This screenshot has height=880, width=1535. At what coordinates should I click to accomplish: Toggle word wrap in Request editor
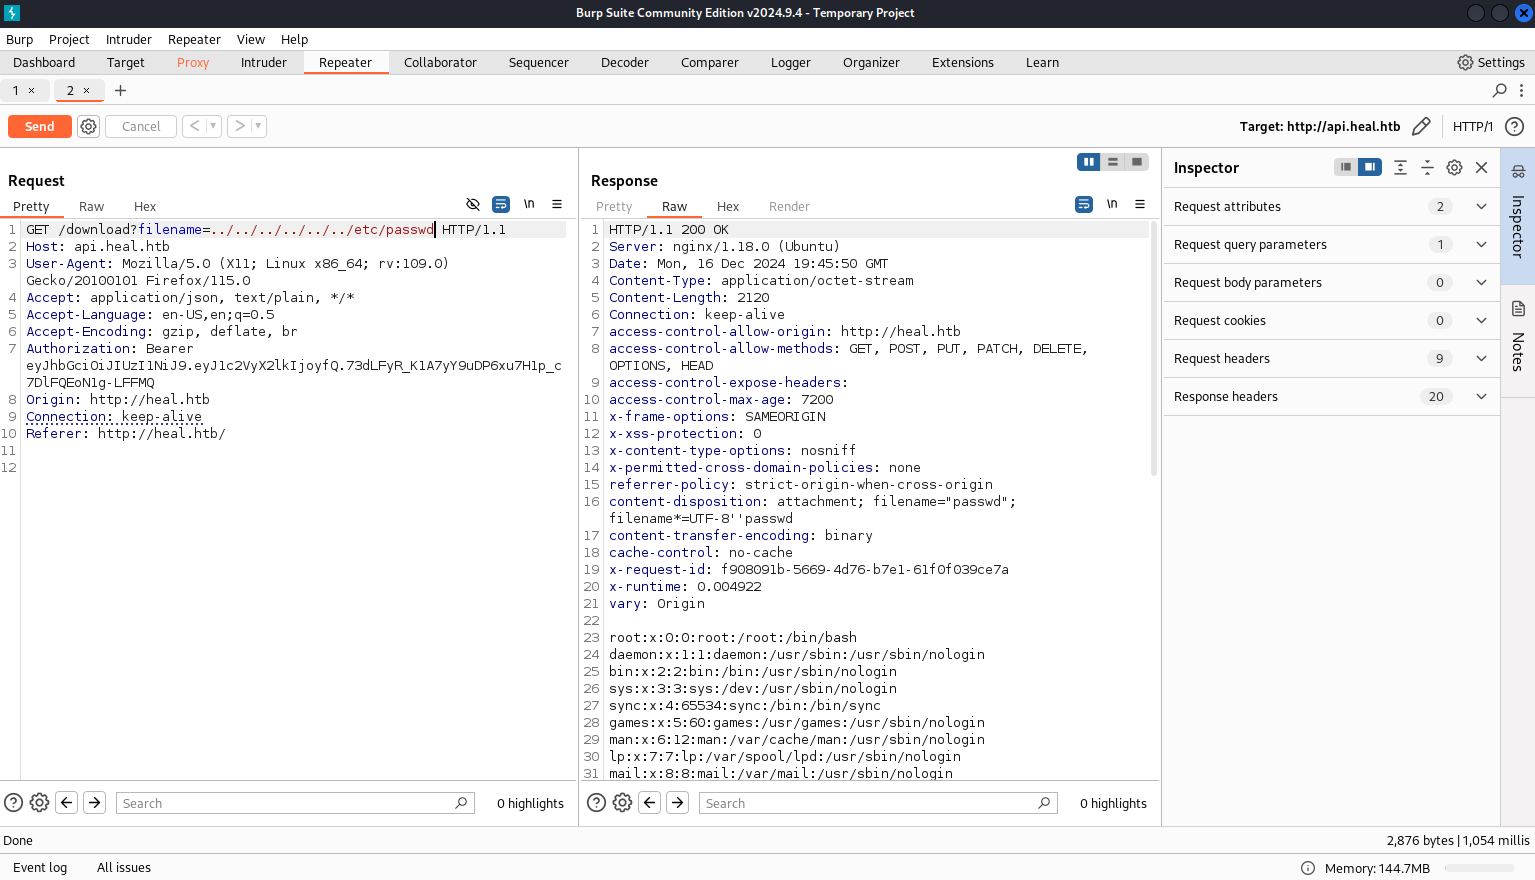(501, 204)
